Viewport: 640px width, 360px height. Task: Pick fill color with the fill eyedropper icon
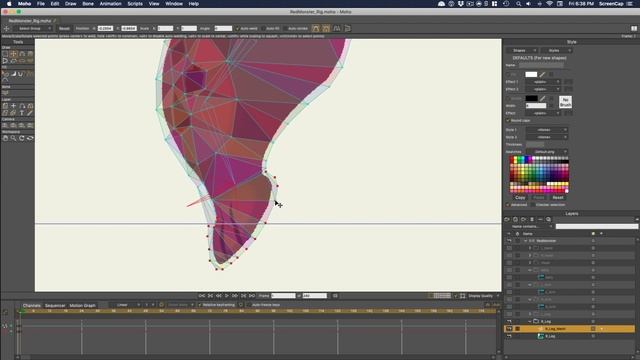coord(542,74)
